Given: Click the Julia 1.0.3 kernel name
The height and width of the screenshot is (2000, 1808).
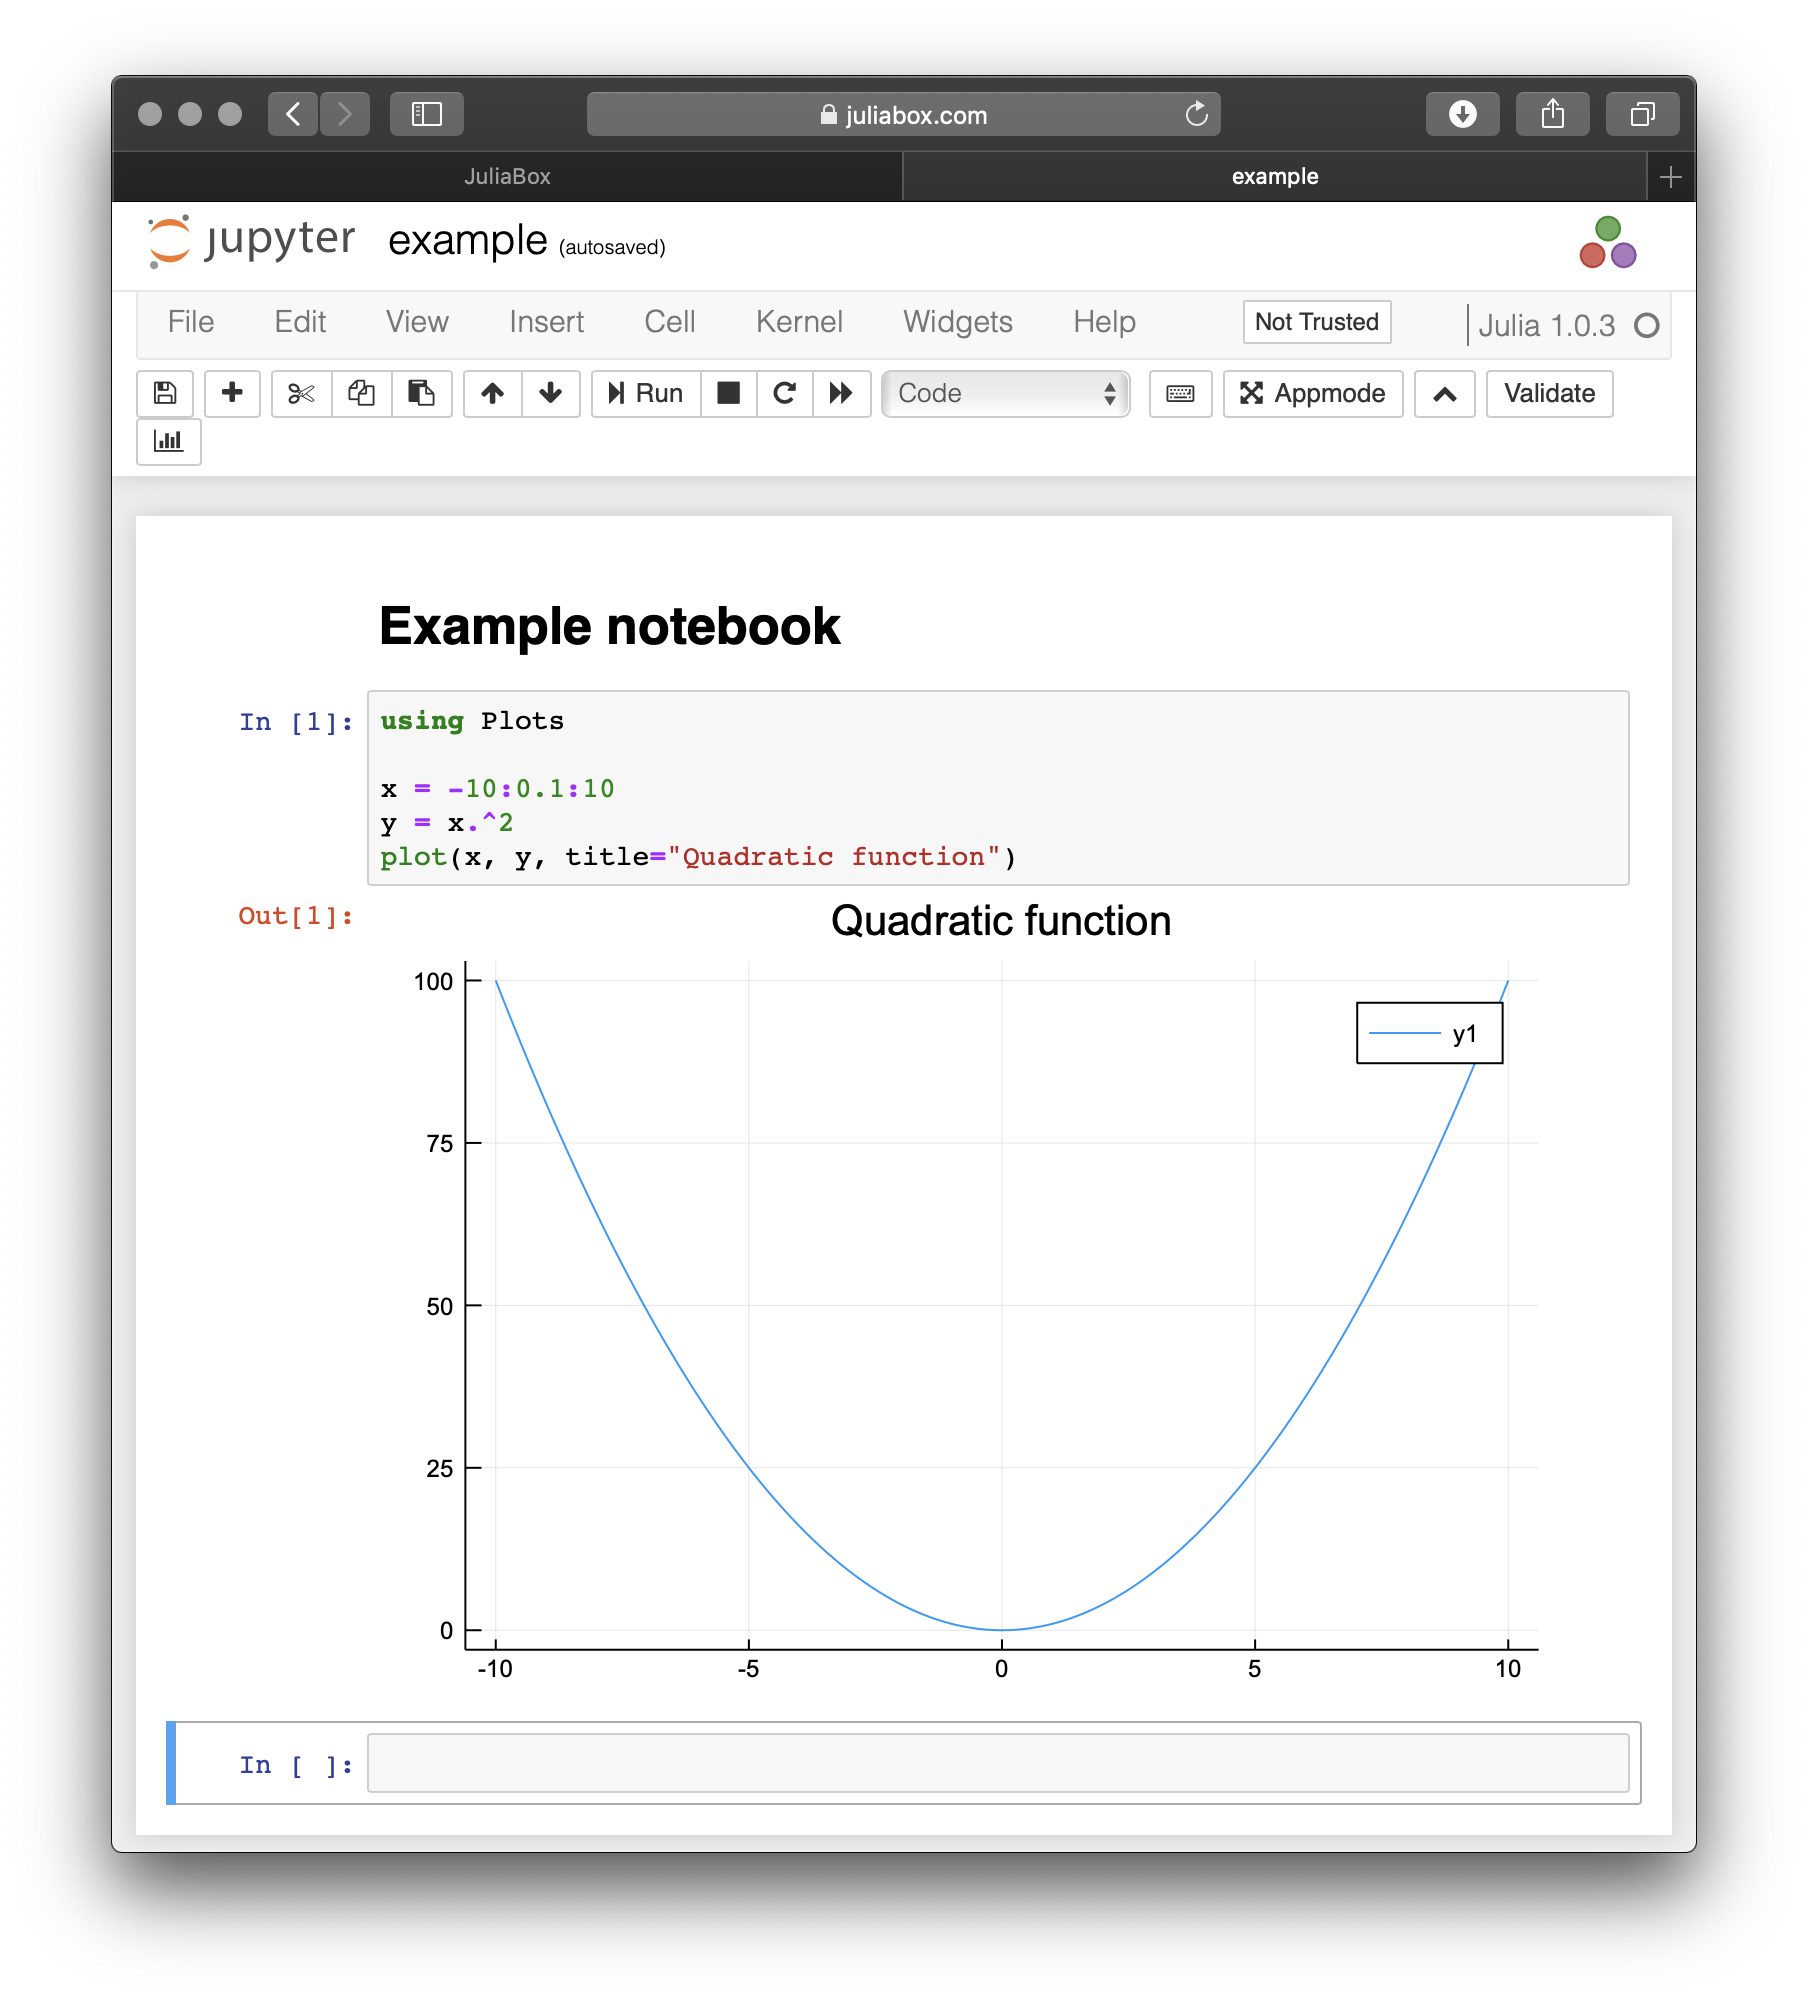Looking at the screenshot, I should [1546, 326].
